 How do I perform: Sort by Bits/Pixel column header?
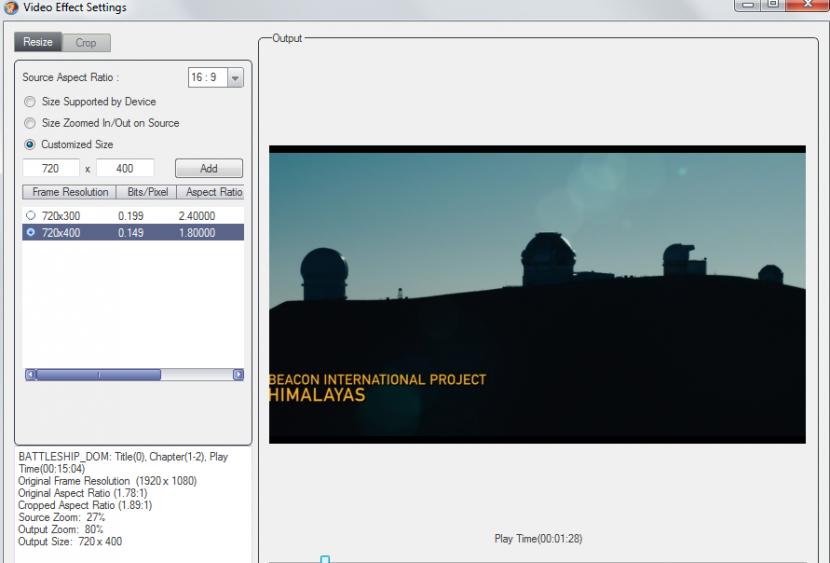click(x=147, y=192)
